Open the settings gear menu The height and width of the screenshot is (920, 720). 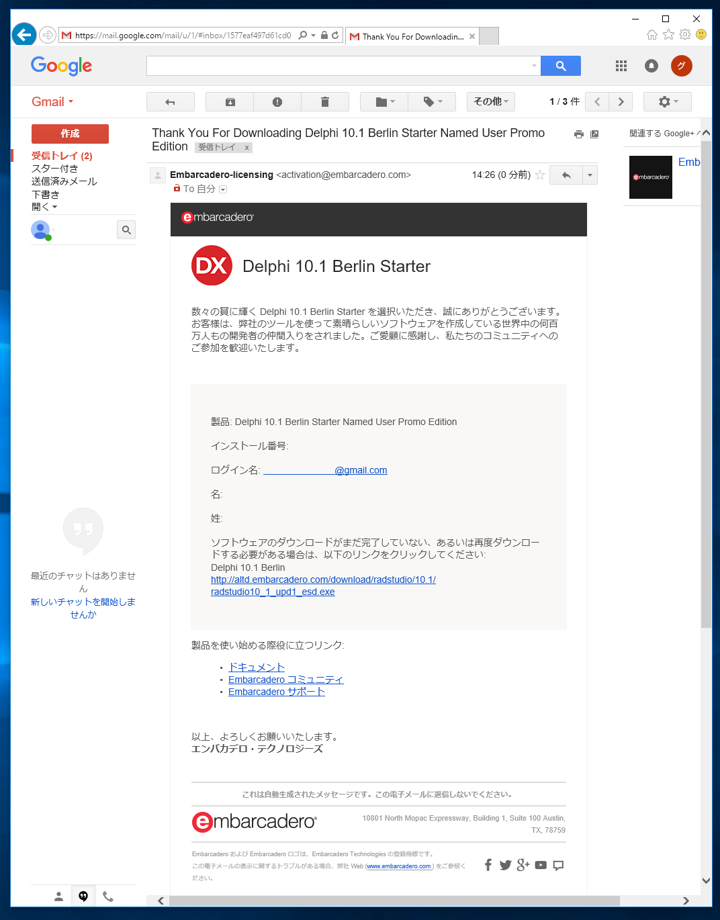pos(667,102)
